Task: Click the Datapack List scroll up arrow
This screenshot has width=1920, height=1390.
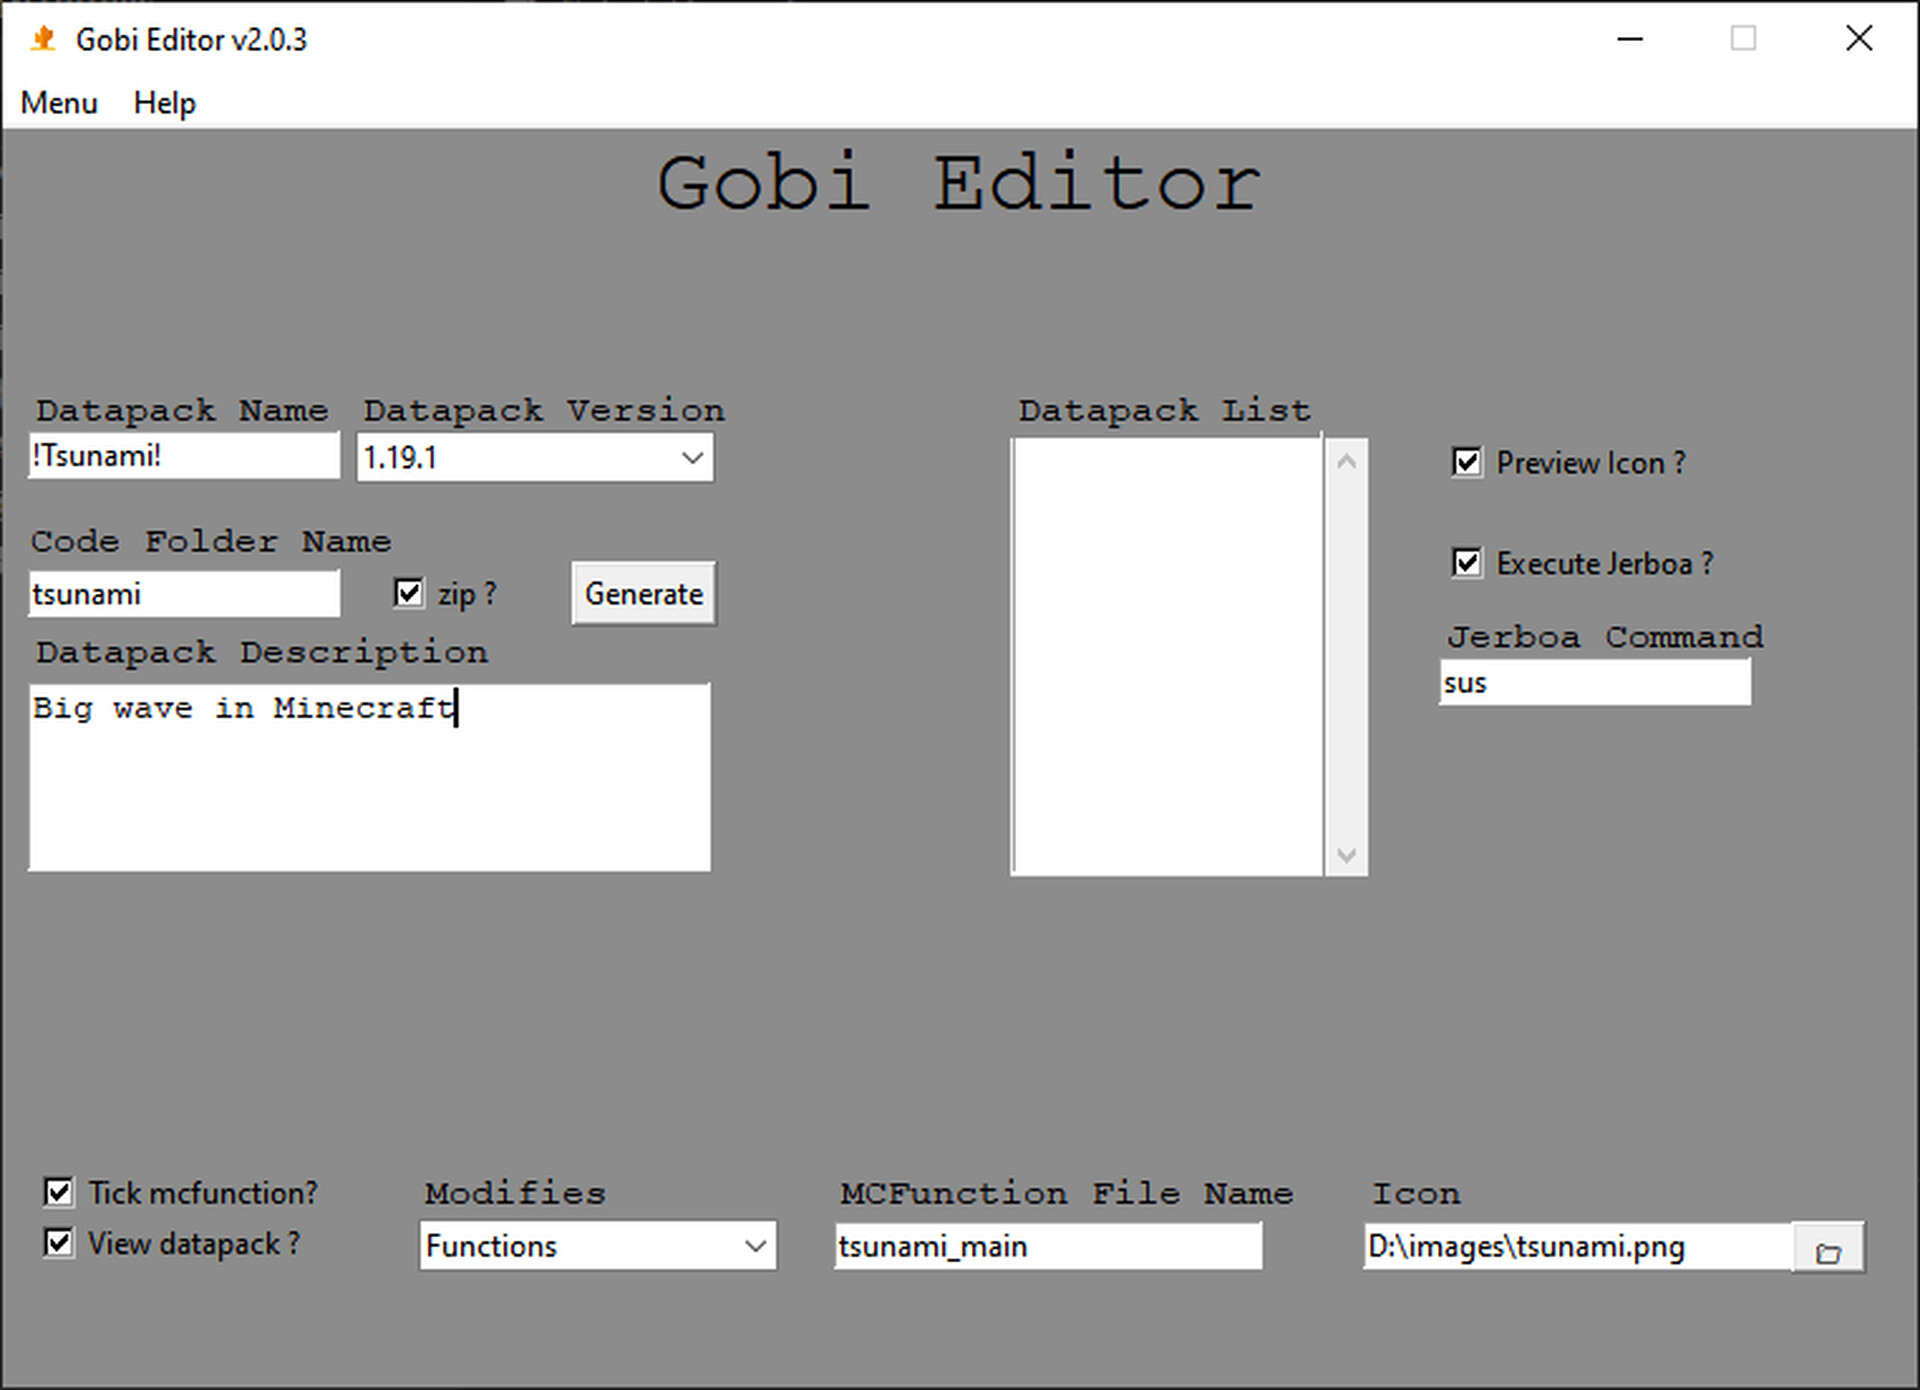Action: (x=1347, y=460)
